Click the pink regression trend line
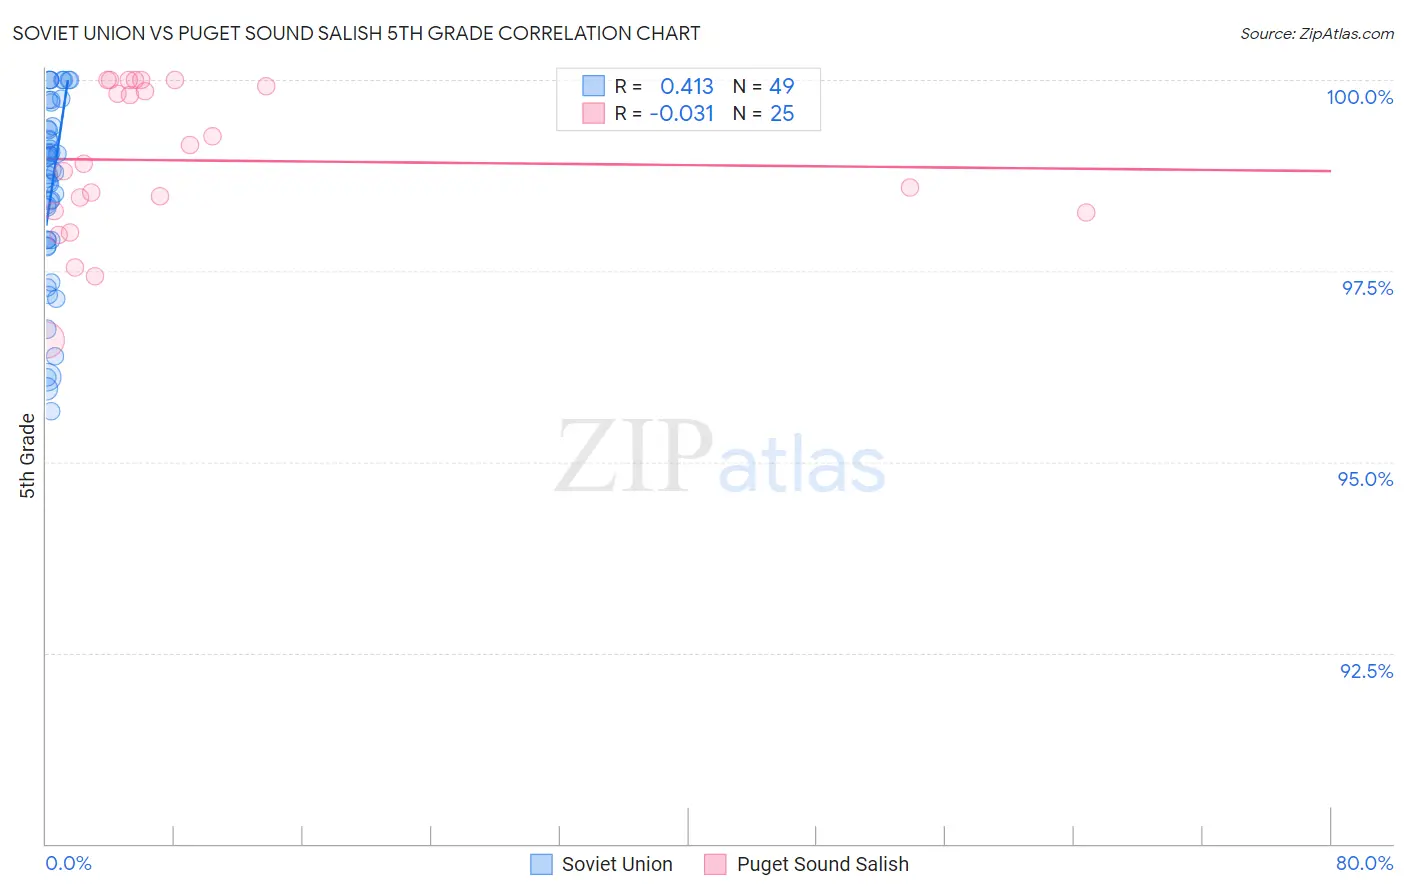1406x892 pixels. pyautogui.click(x=688, y=164)
